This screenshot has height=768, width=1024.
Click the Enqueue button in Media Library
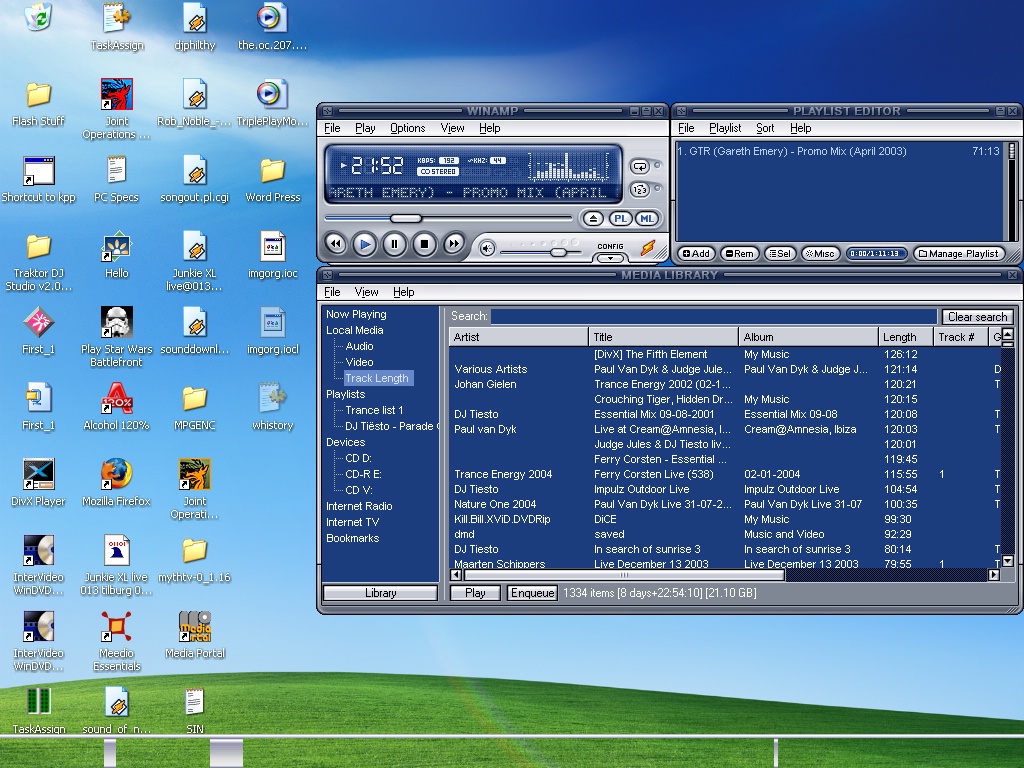(532, 593)
